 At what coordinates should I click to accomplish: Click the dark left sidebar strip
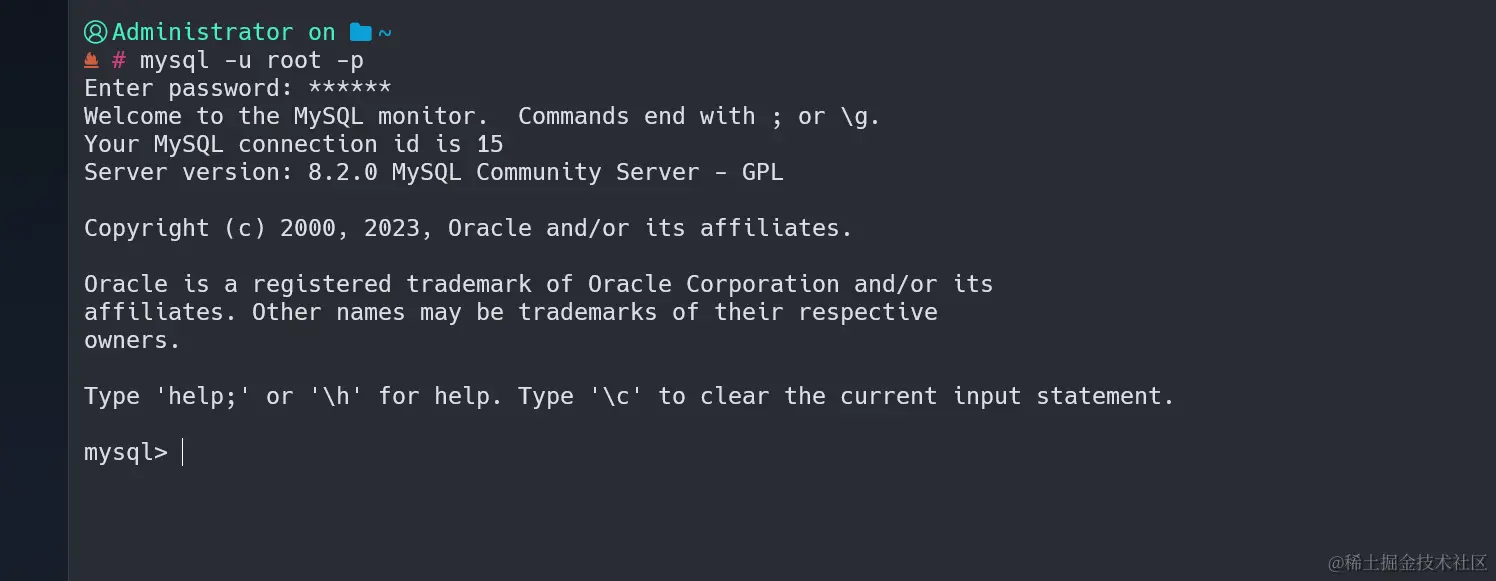coord(34,290)
